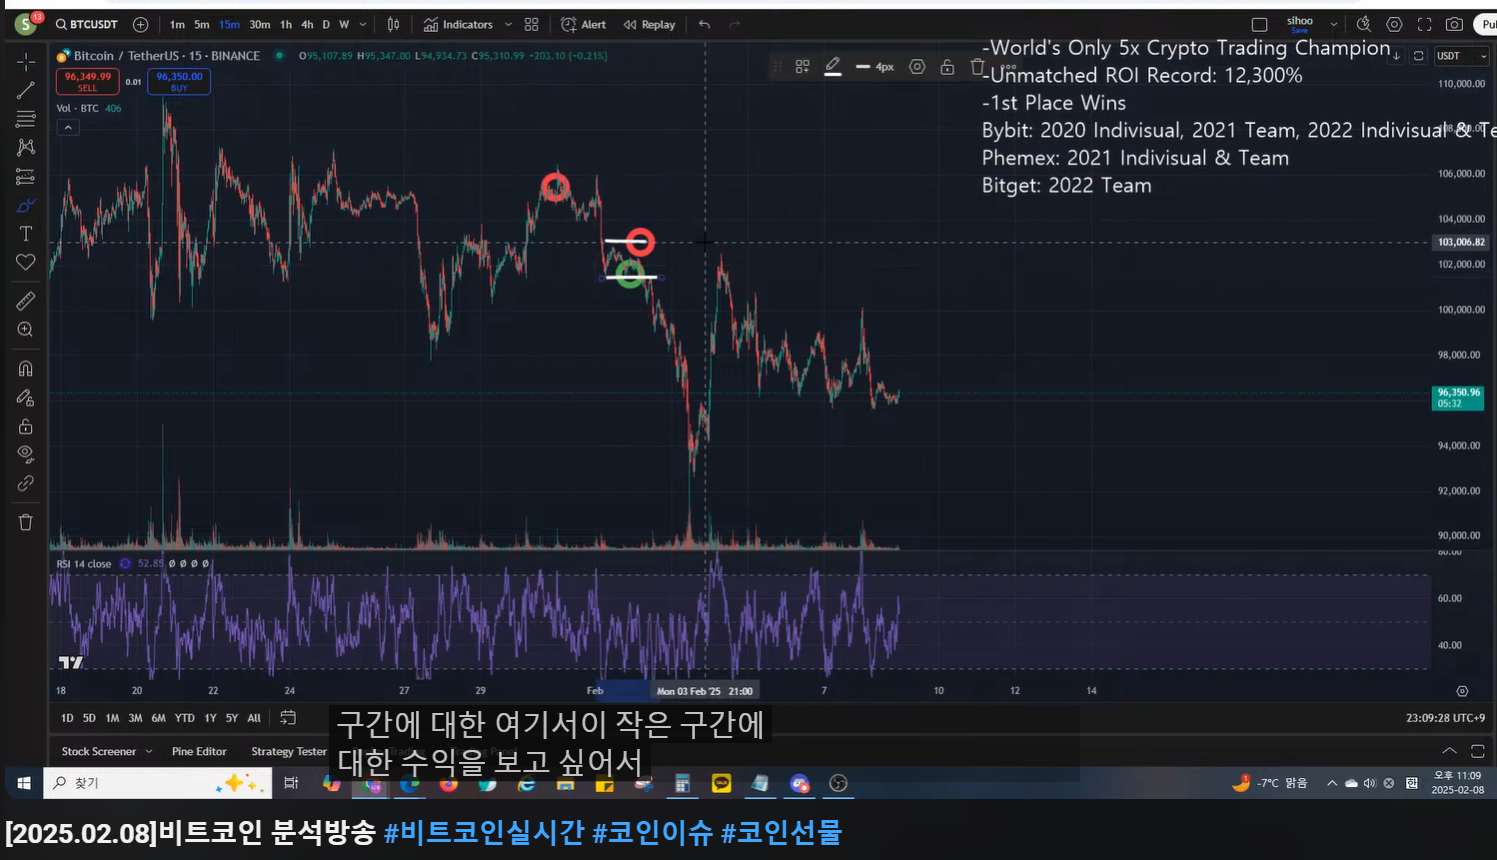Image resolution: width=1497 pixels, height=860 pixels.
Task: Select the ruler measure tool
Action: pyautogui.click(x=26, y=300)
